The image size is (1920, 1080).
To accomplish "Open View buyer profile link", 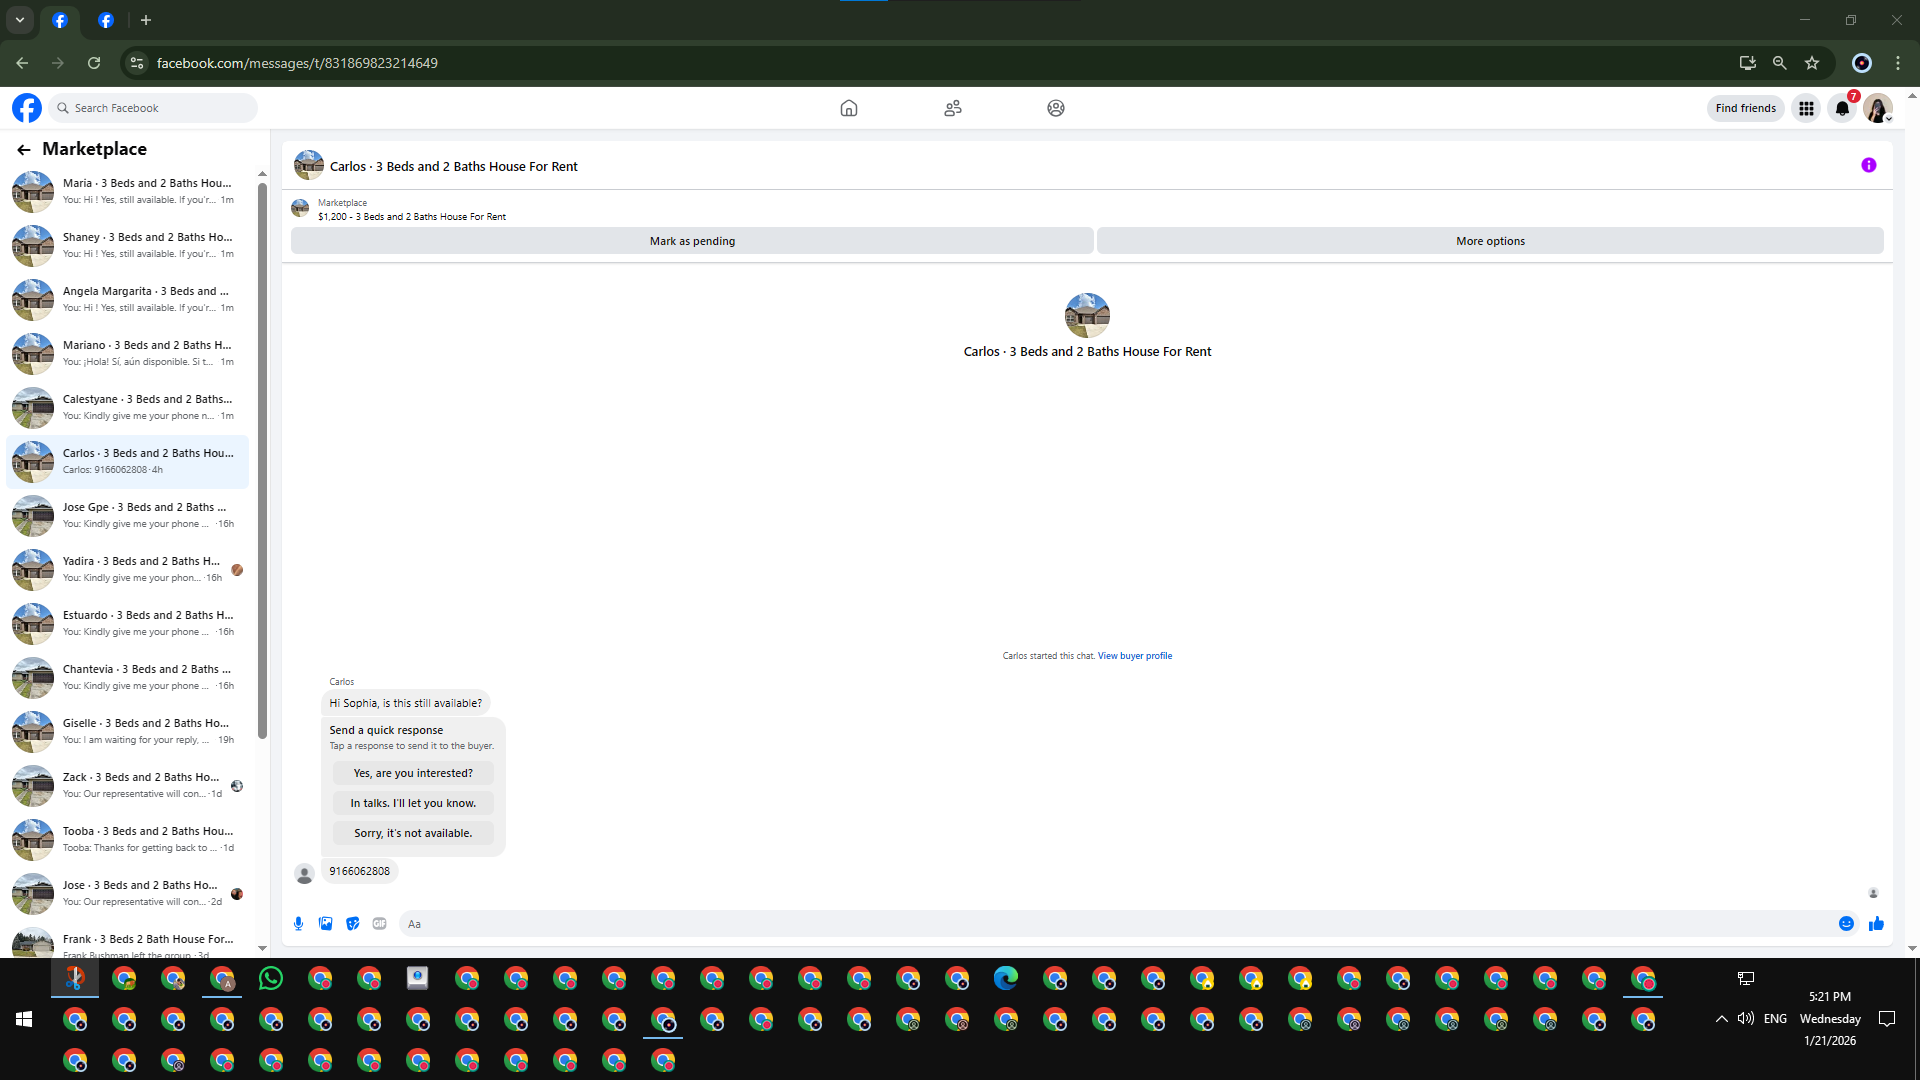I will tap(1134, 656).
